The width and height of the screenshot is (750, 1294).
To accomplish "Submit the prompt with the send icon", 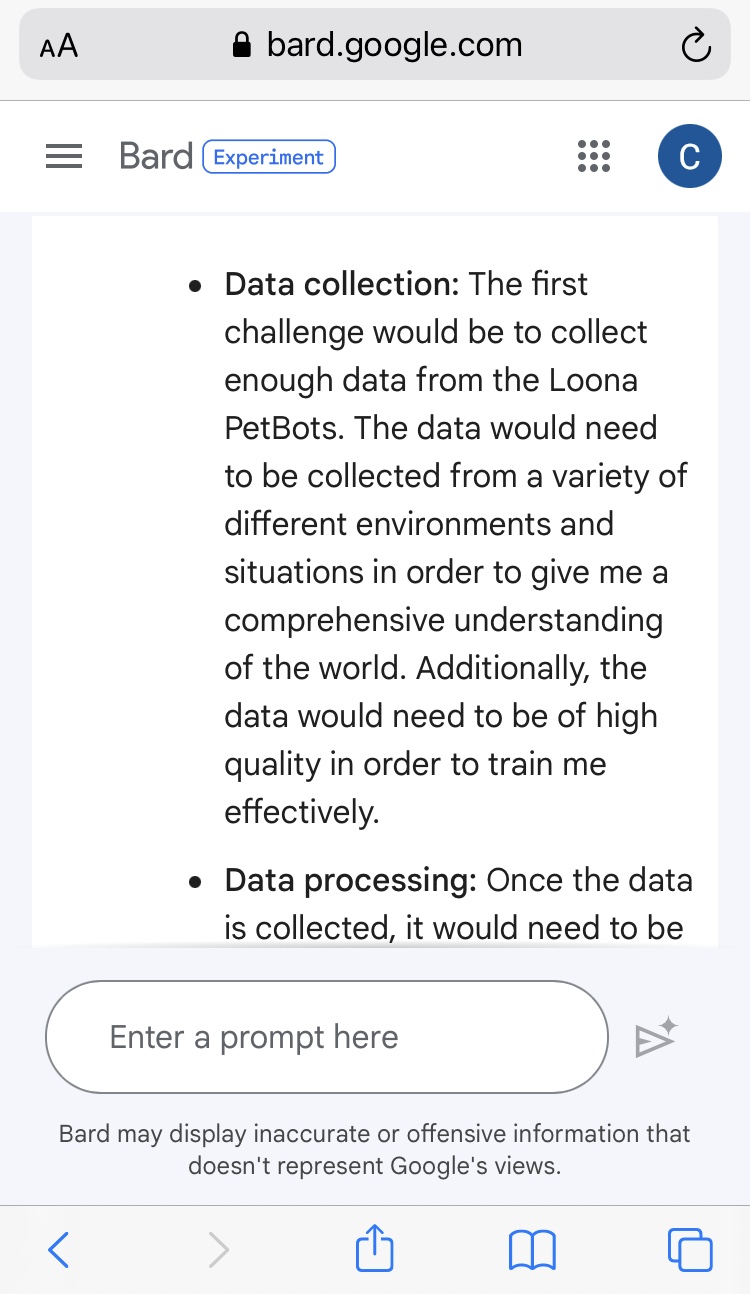I will coord(656,1038).
